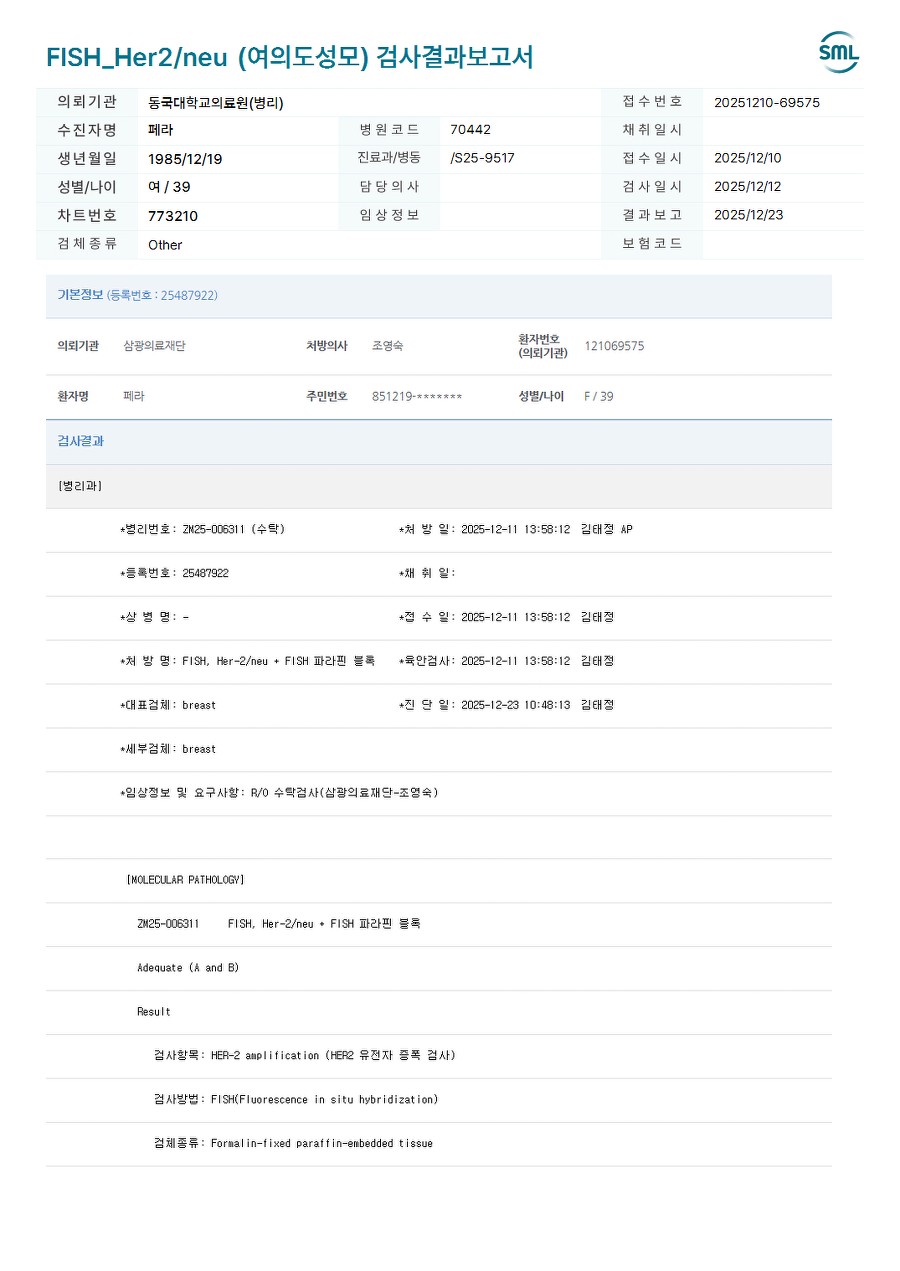Viewport: 900px width, 1271px height.
Task: Select the 검체종류 Formalin-fixed paraffin-embedded tissue line
Action: pos(293,1145)
